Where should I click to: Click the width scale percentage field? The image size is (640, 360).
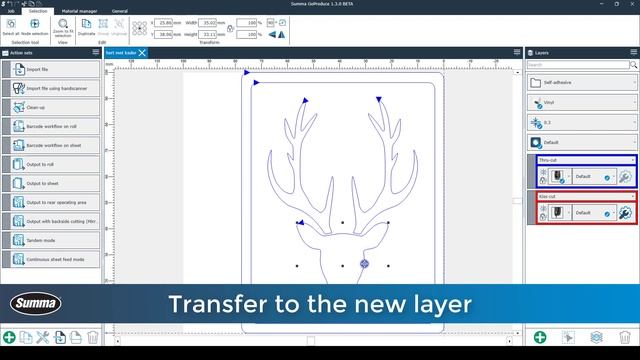point(247,23)
